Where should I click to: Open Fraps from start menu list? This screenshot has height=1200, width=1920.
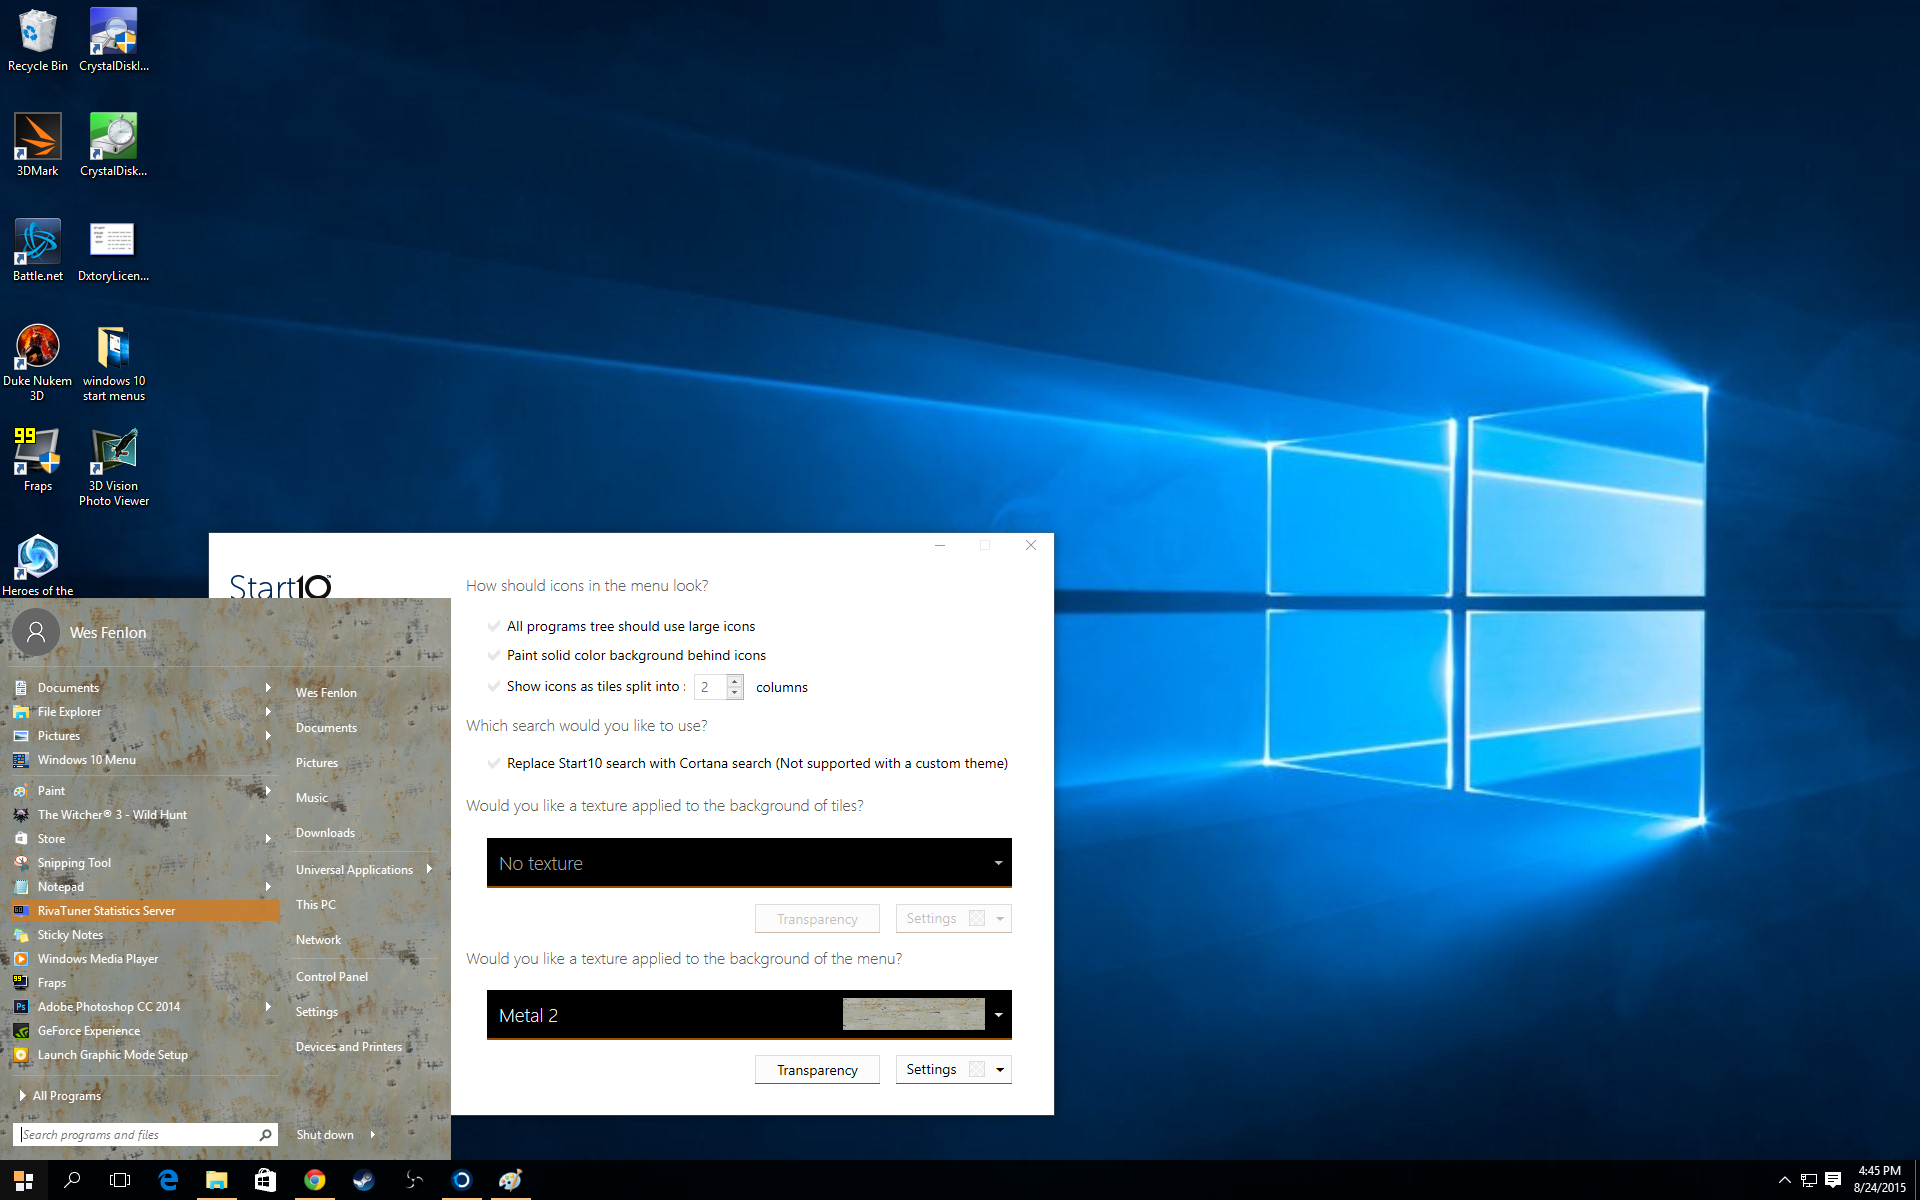pos(53,982)
